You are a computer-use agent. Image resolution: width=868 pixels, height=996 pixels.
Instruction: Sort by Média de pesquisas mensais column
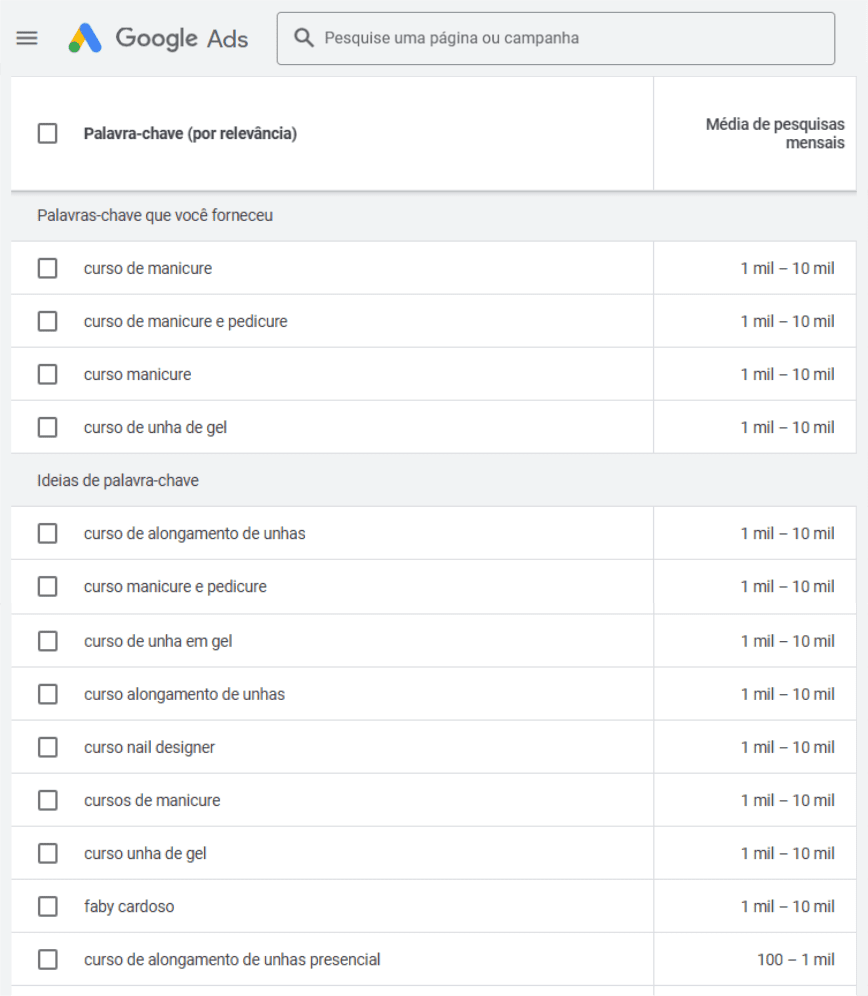775,133
